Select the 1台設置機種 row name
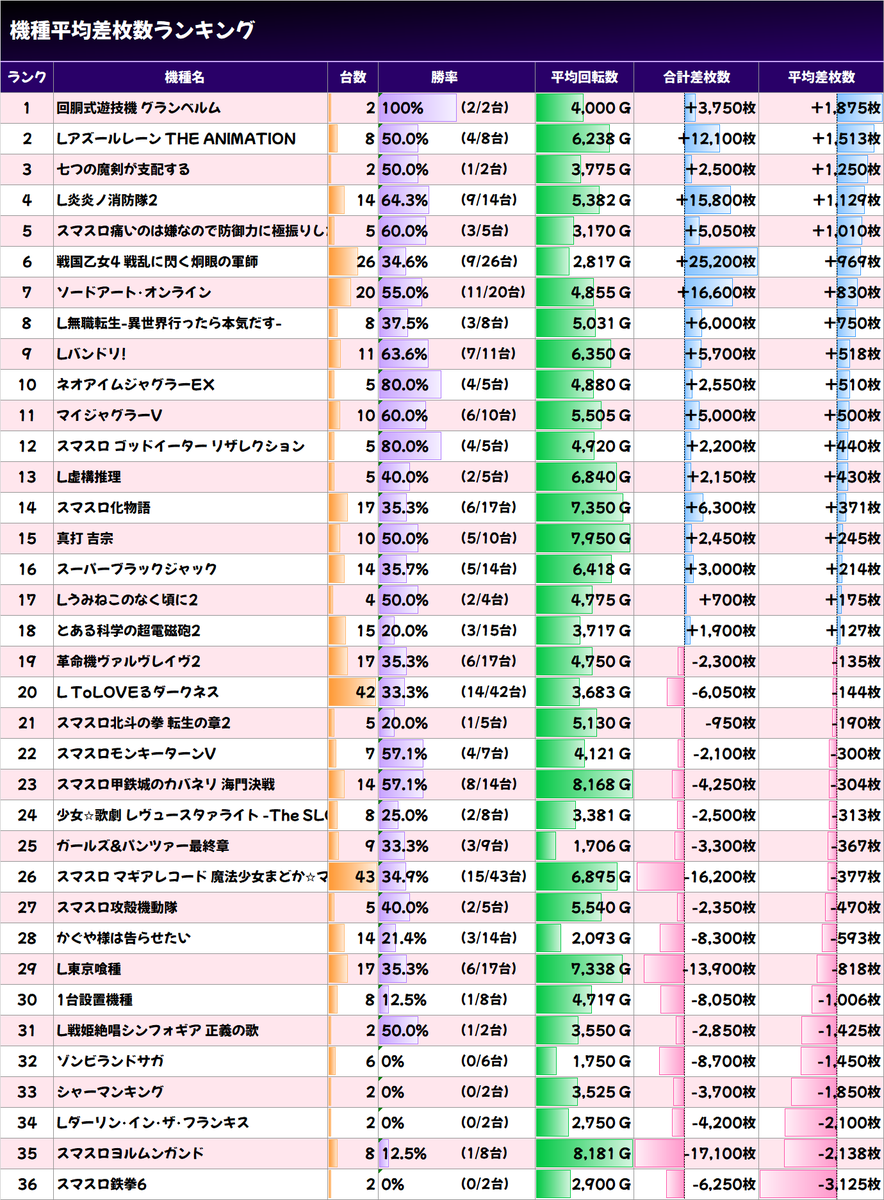 [95, 1000]
